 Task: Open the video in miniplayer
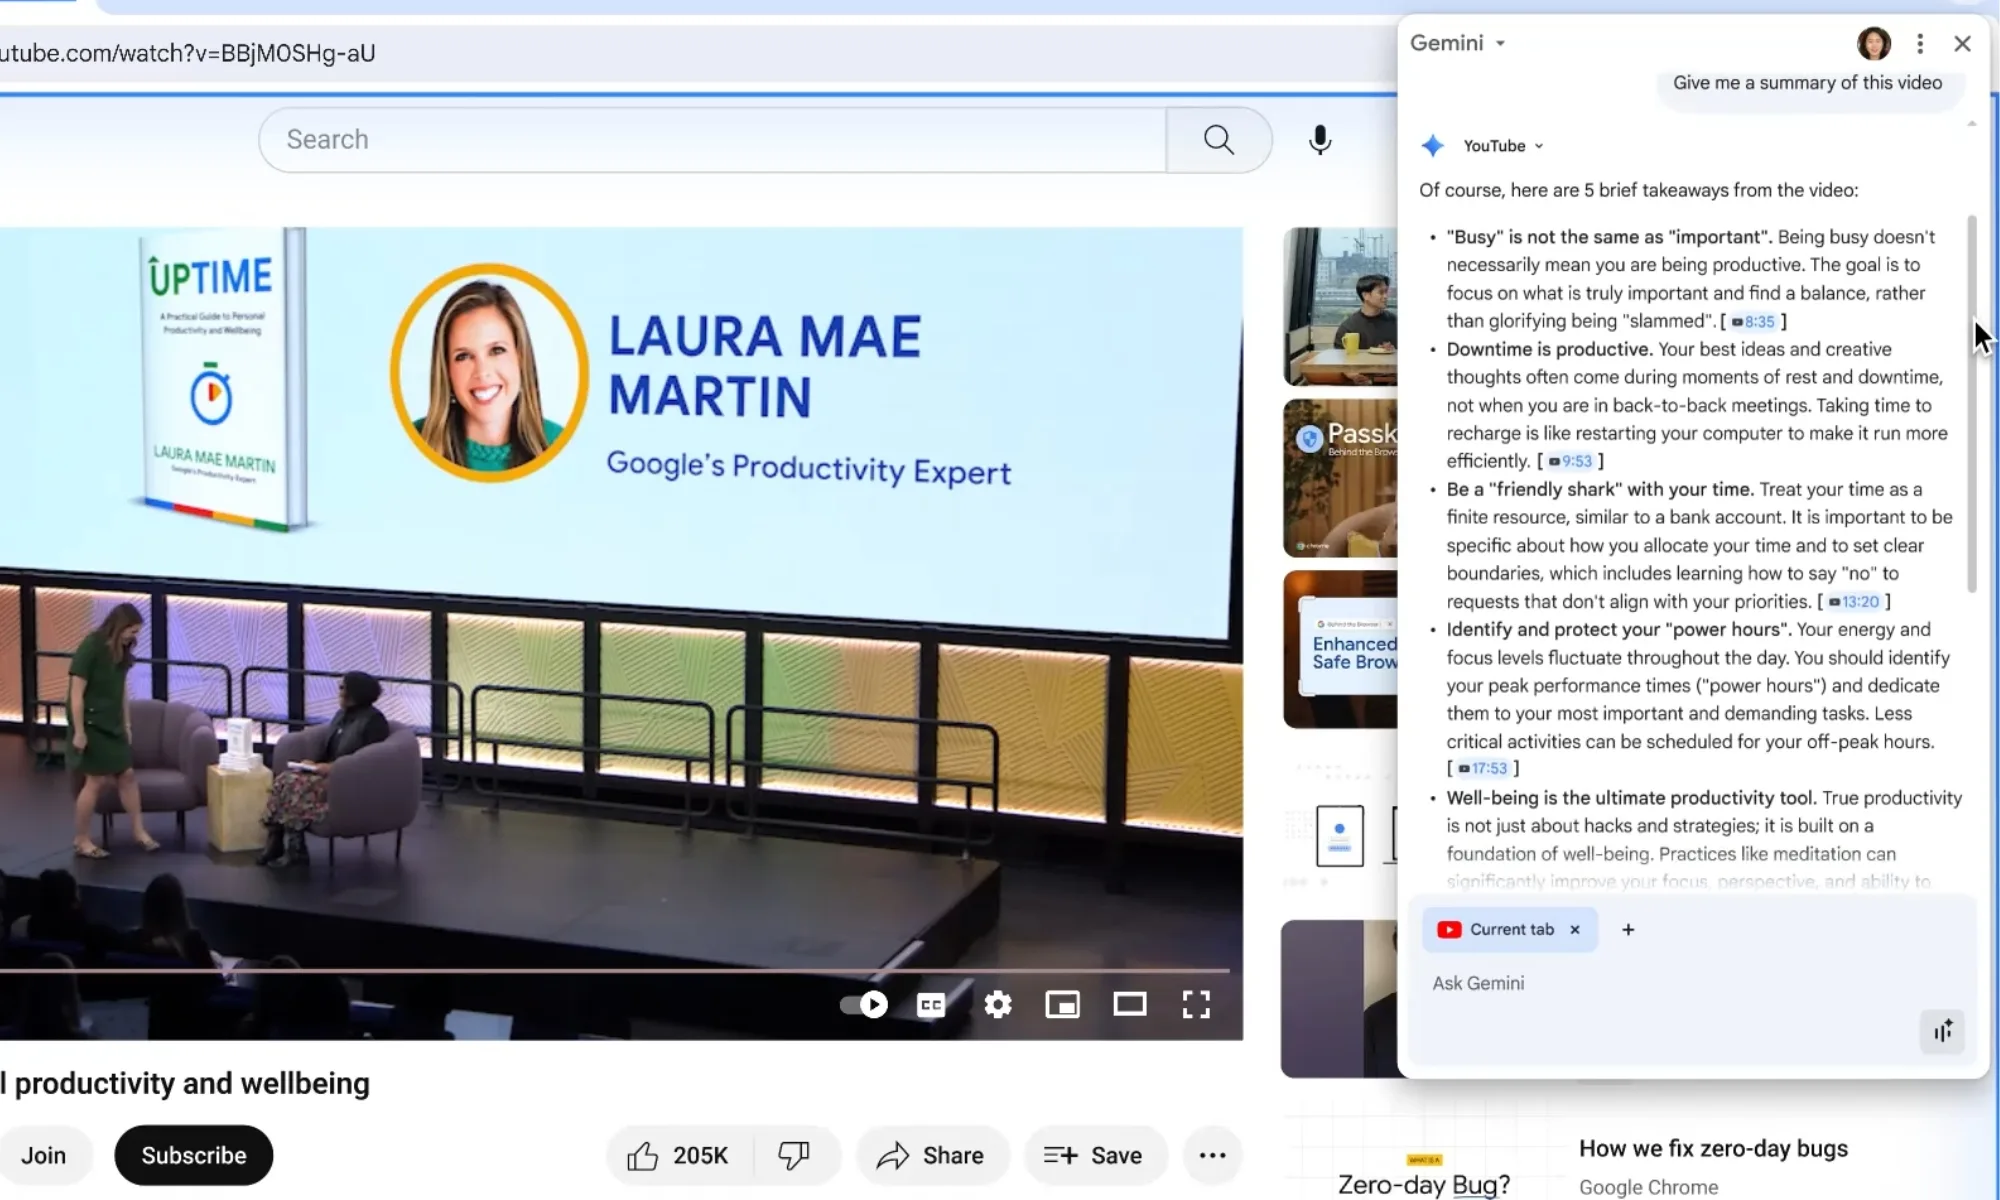point(1062,1005)
